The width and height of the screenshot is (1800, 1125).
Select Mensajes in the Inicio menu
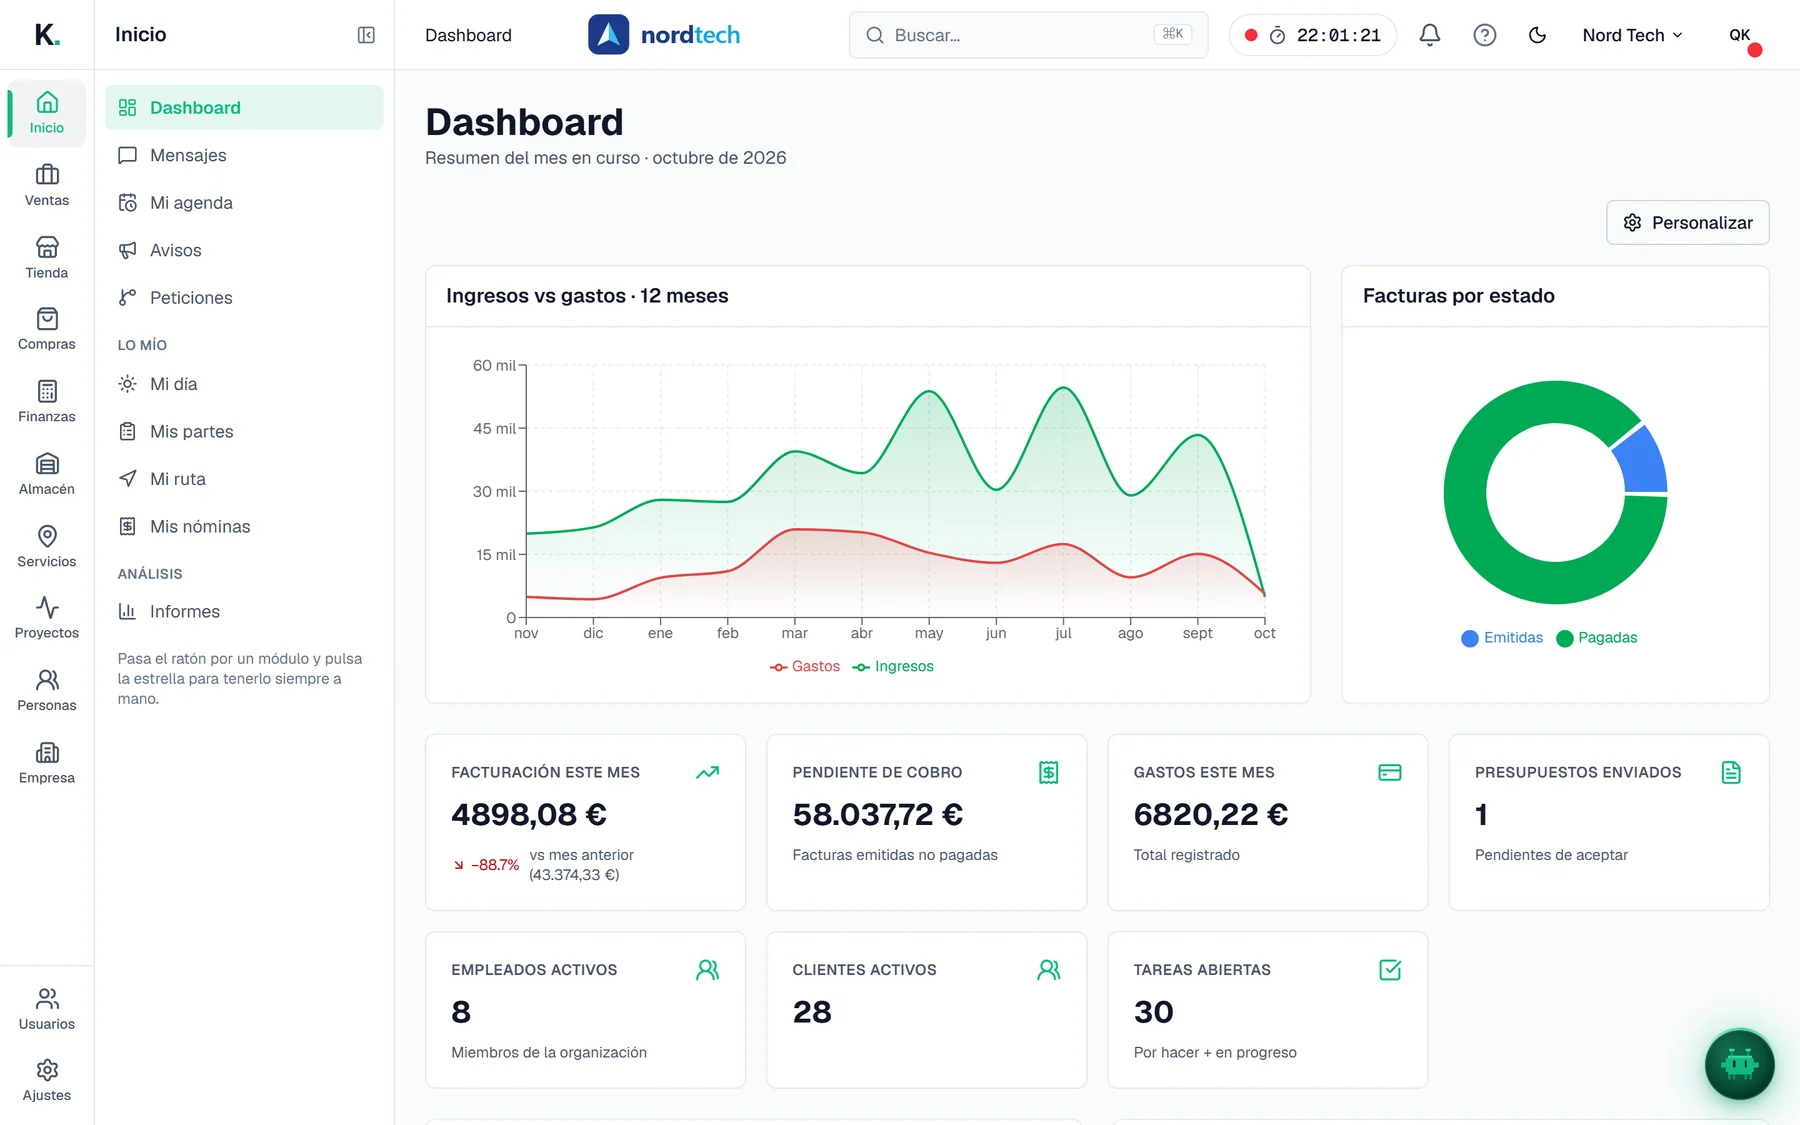click(x=244, y=155)
